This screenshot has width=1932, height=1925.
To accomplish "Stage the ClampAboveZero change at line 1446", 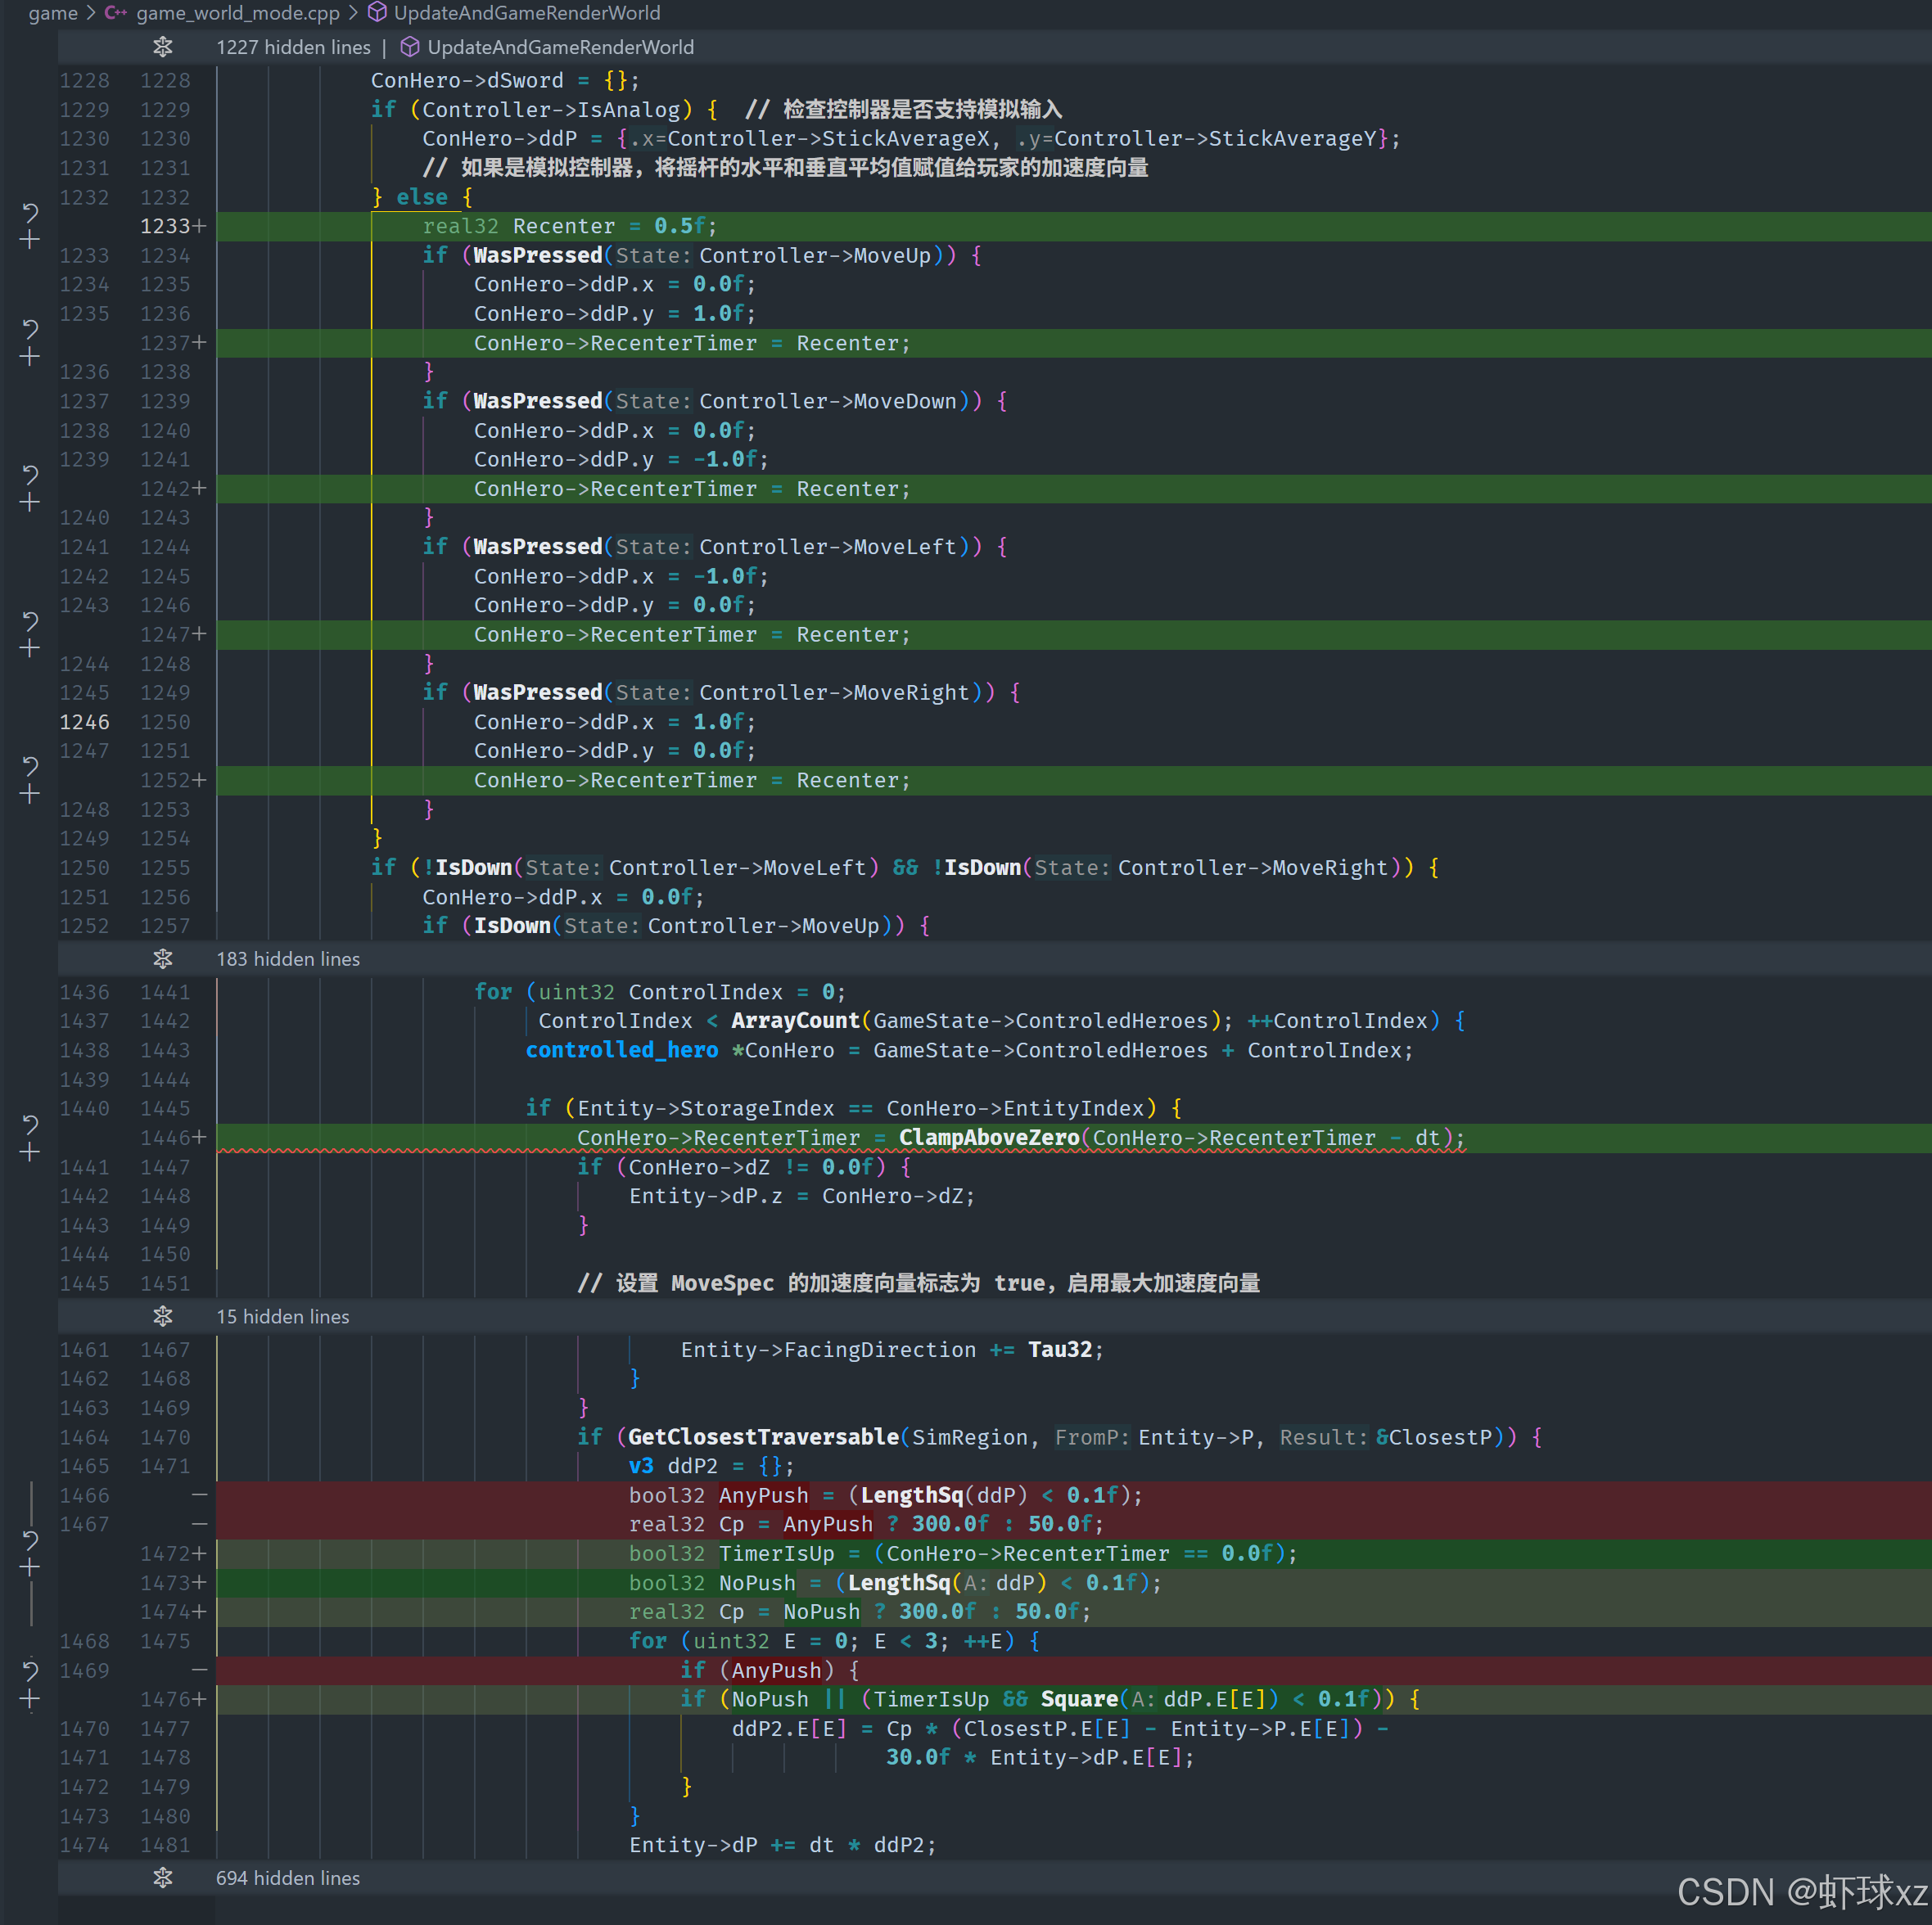I will (30, 1152).
